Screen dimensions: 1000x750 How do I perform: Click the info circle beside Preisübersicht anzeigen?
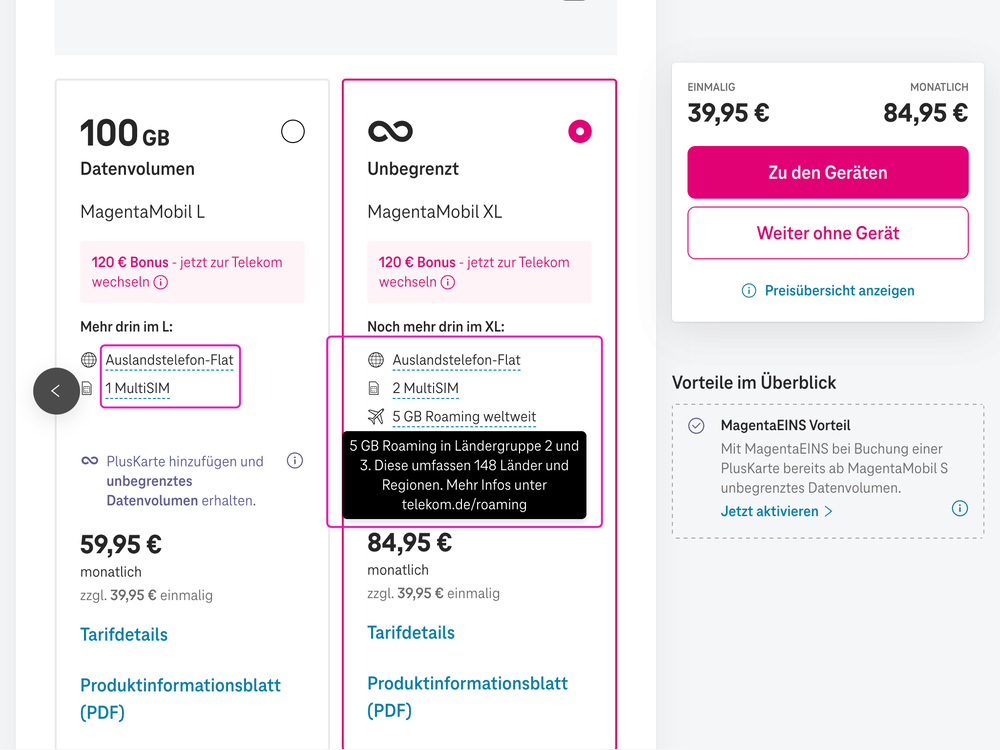(748, 290)
